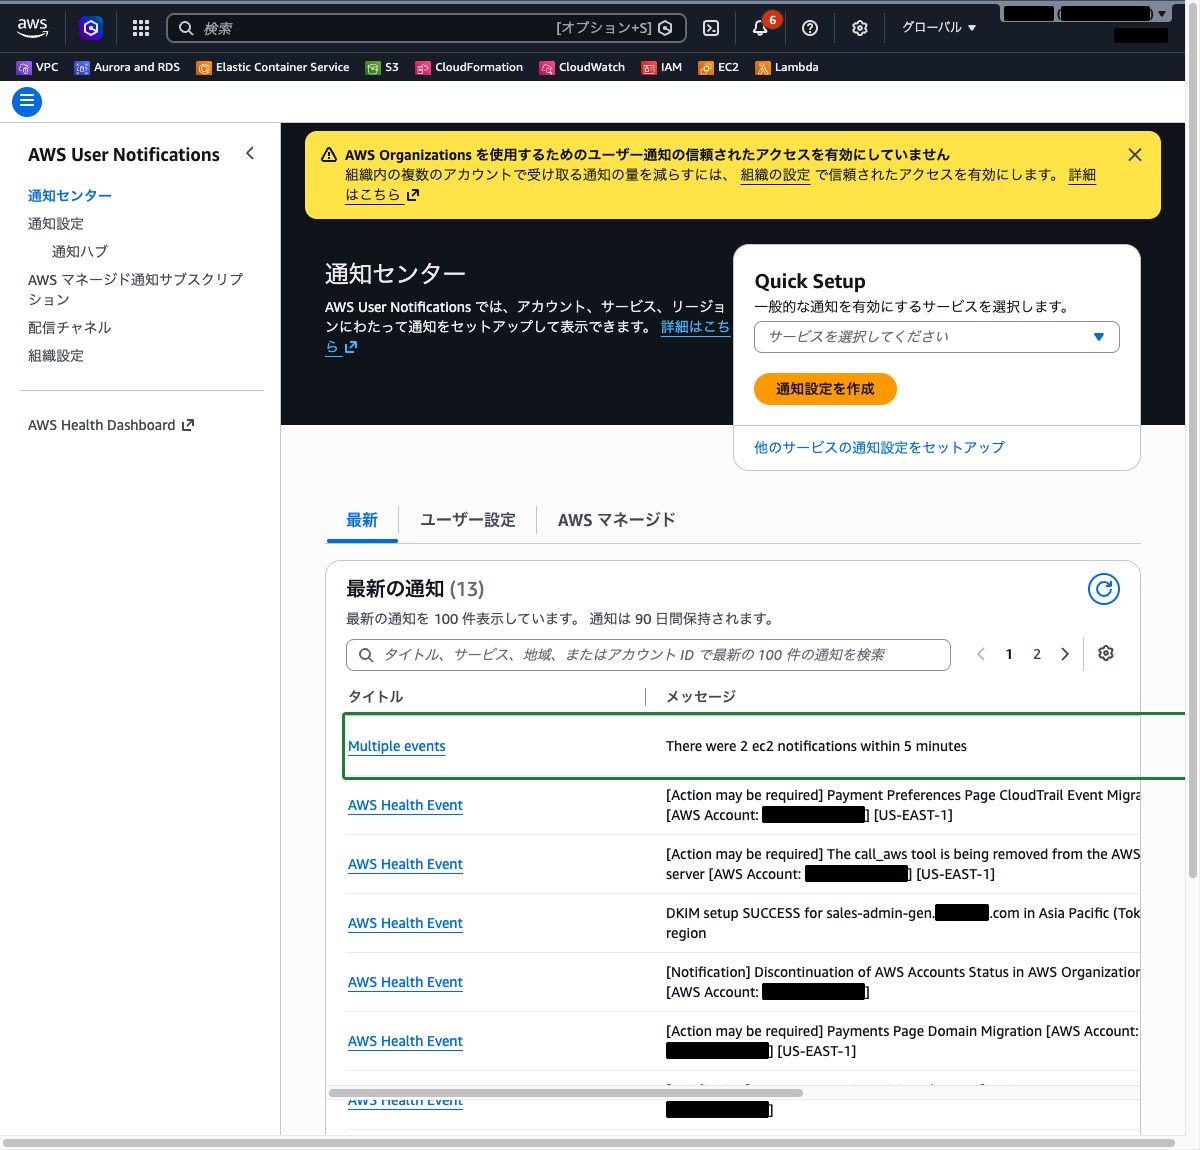Image resolution: width=1200 pixels, height=1150 pixels.
Task: Switch to AWS マネージド tab
Action: (617, 520)
